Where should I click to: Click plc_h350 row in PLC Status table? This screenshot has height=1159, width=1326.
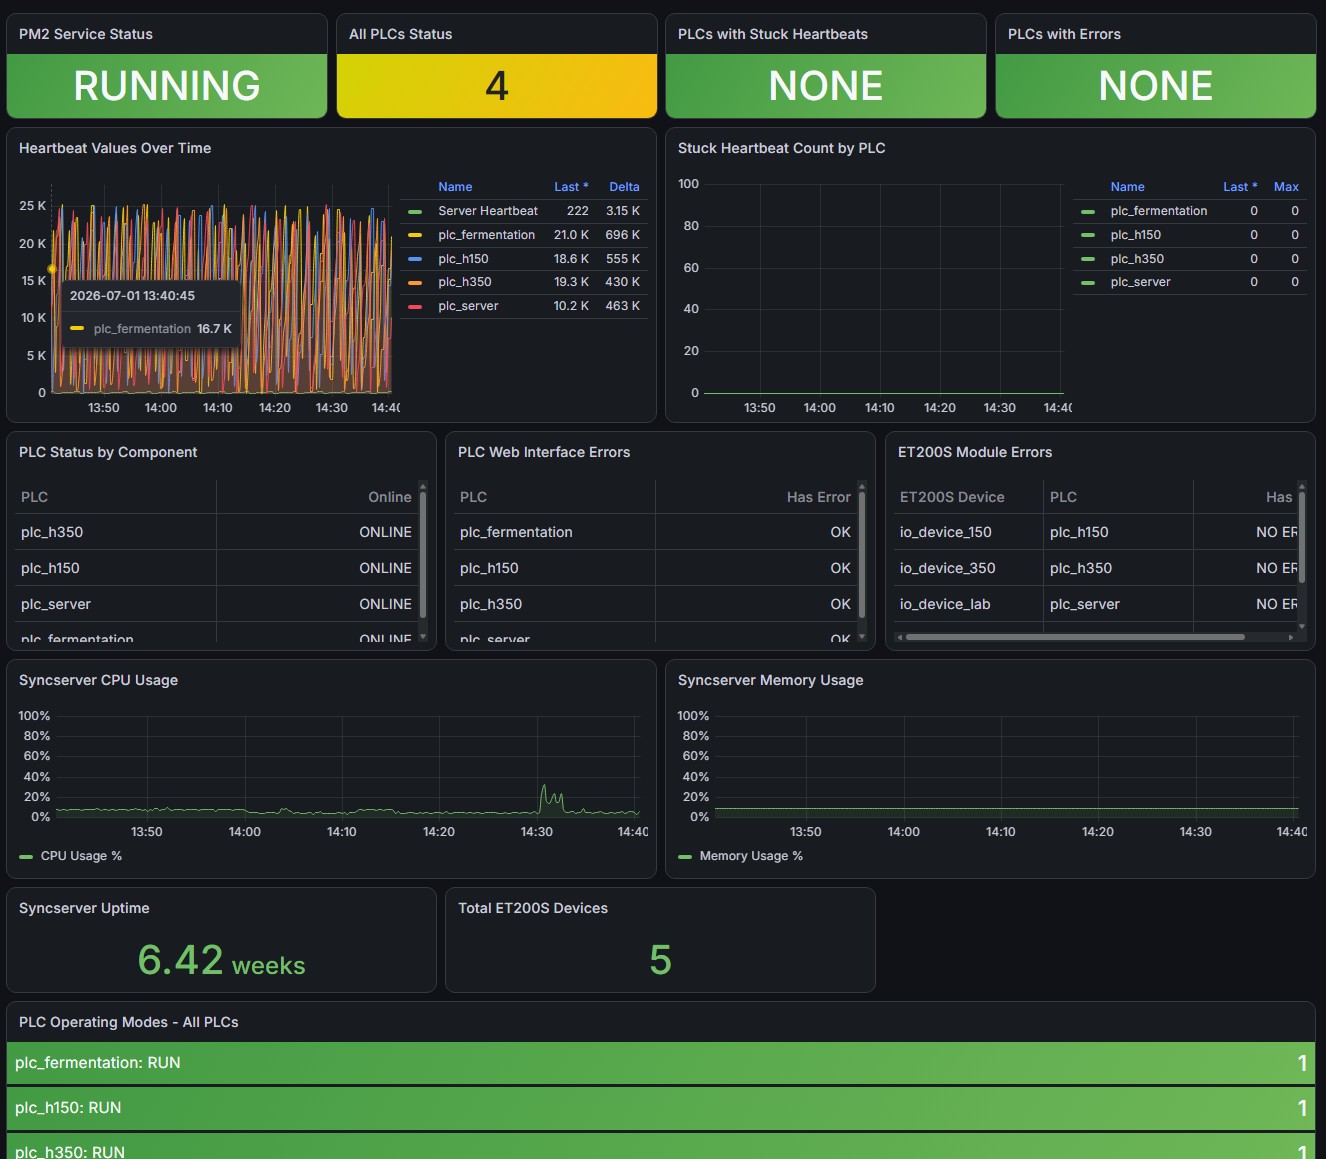[x=216, y=532]
